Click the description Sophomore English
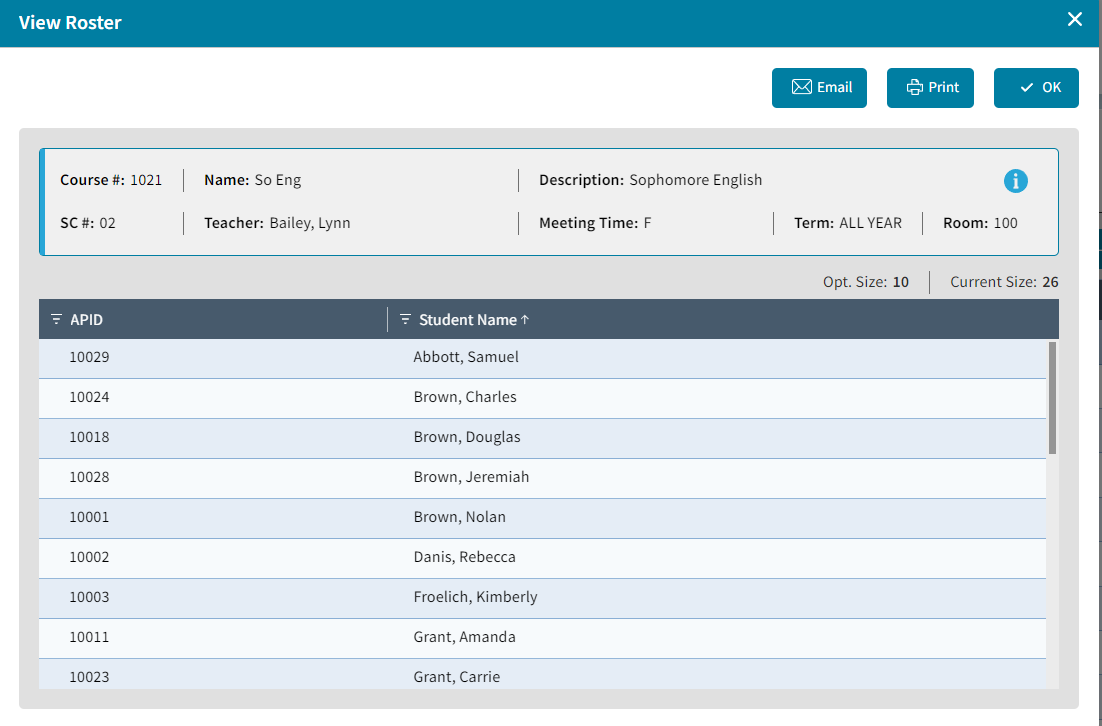The width and height of the screenshot is (1102, 726). [x=696, y=181]
